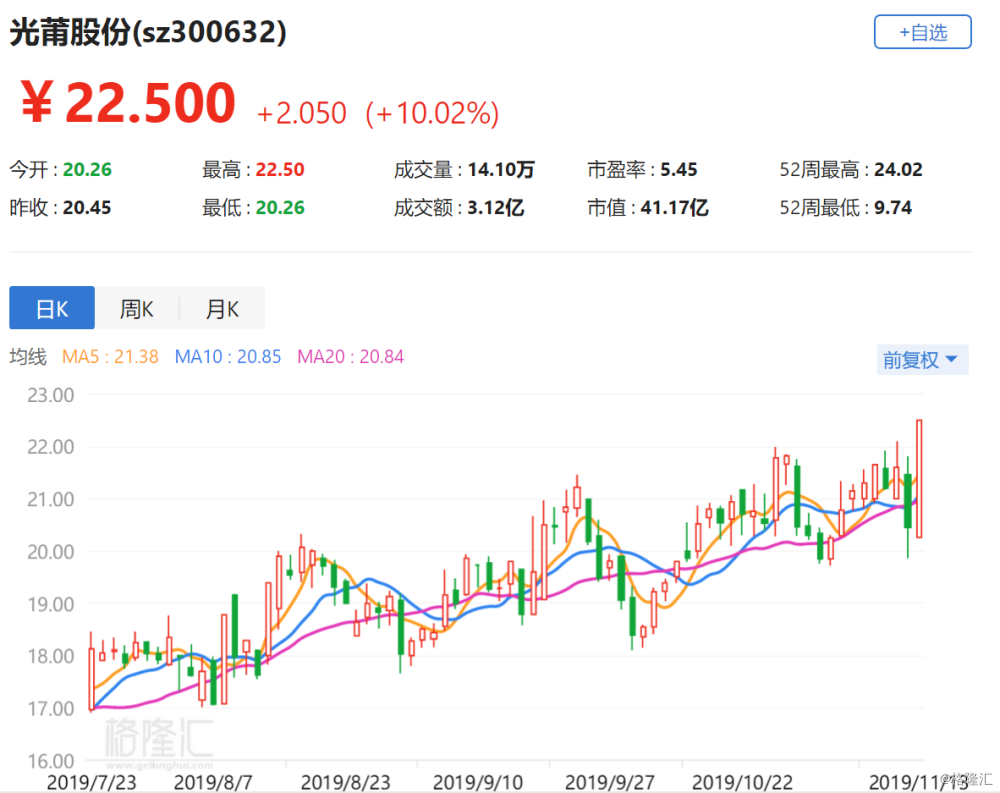Click the price change +2.050 value
1000x793 pixels.
point(302,114)
